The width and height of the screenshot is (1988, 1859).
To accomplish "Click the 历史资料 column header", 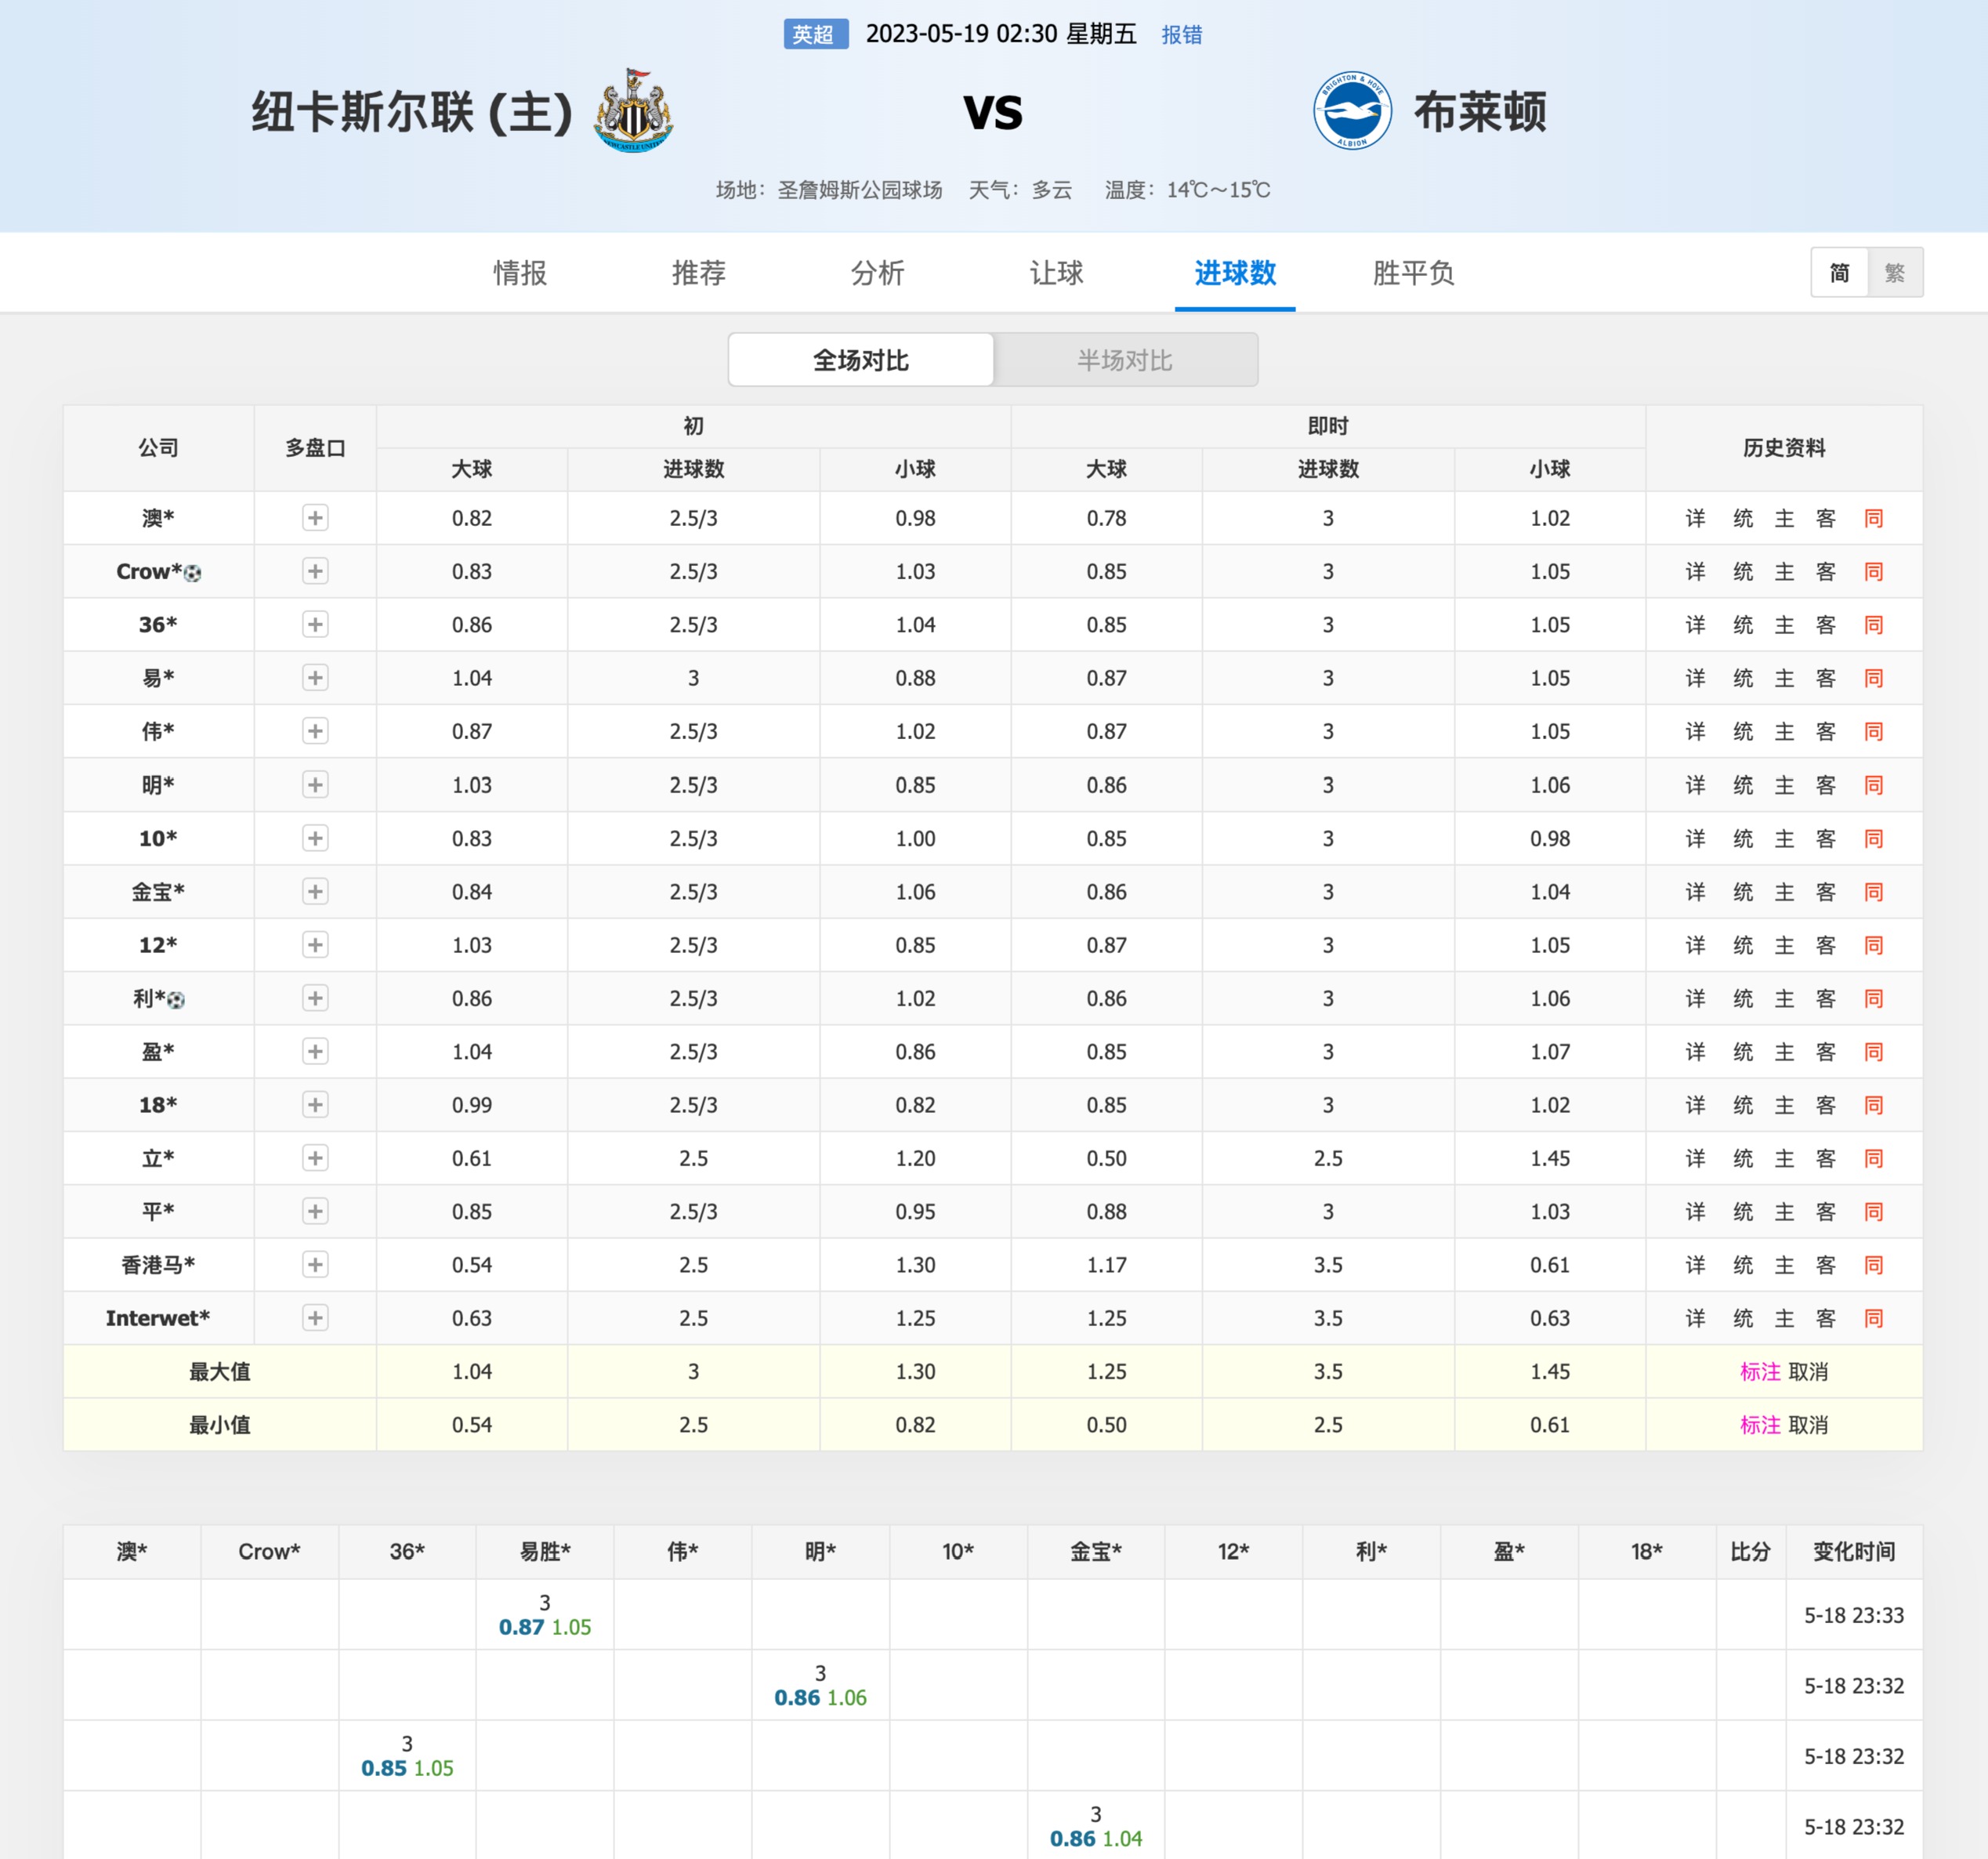I will 1784,448.
